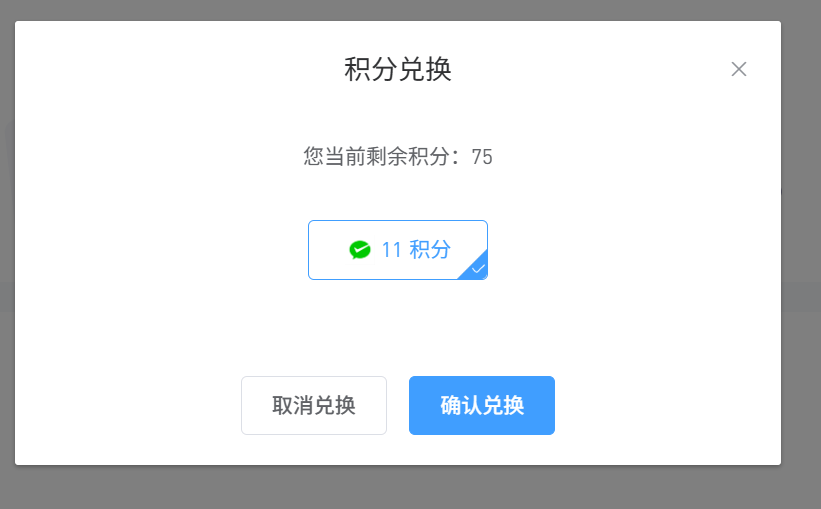The image size is (821, 509).
Task: Click the blank dialog area left of the title
Action: 178,69
